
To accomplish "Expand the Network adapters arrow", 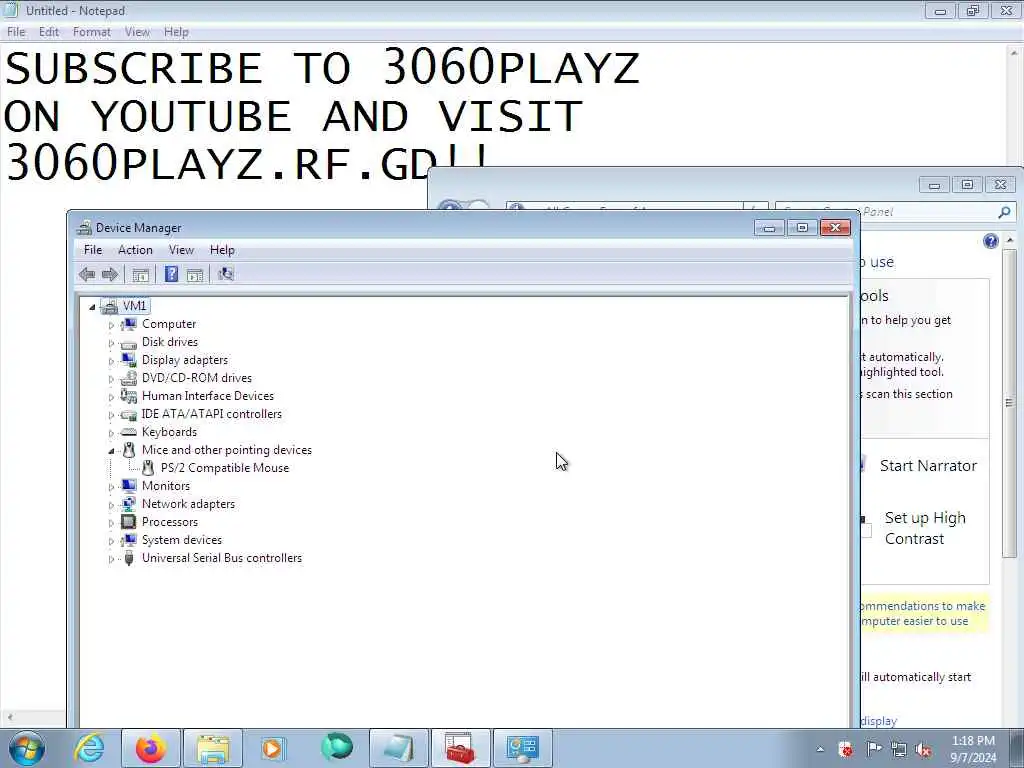I will [x=111, y=505].
